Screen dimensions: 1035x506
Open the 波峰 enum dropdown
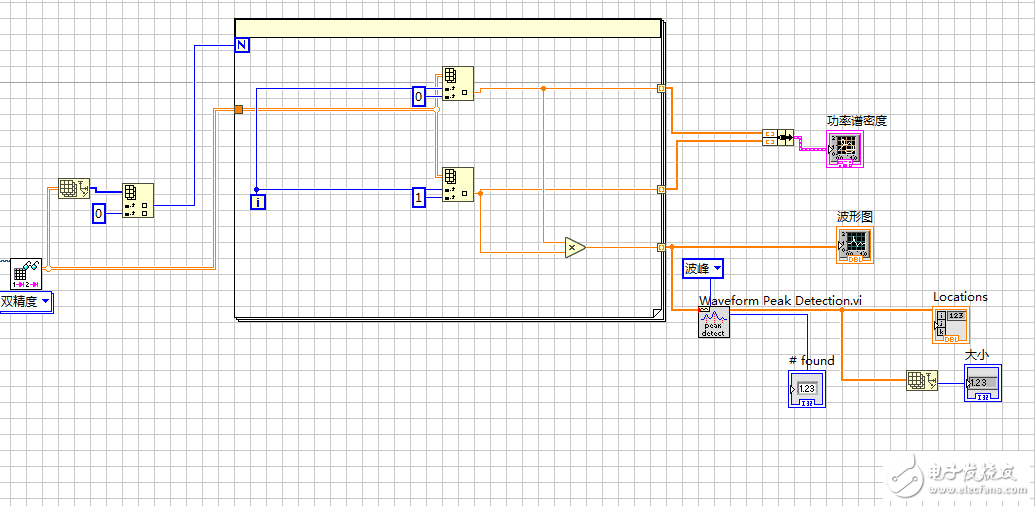[x=703, y=269]
